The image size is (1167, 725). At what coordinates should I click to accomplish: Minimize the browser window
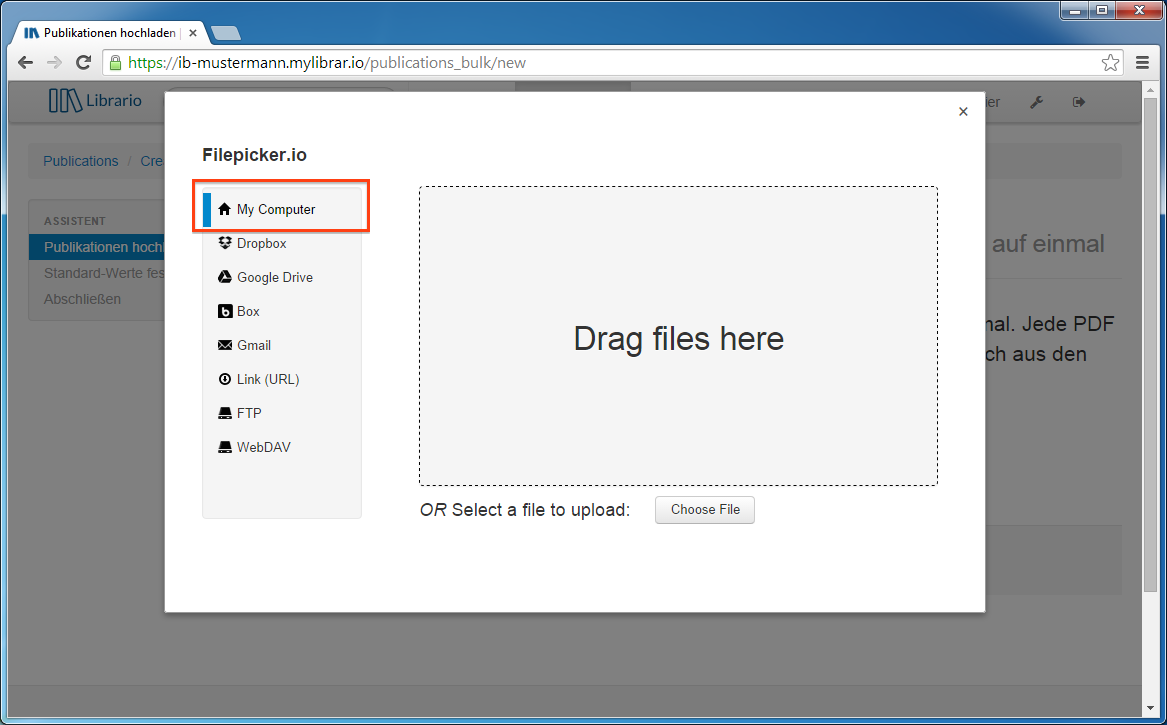coord(1075,10)
